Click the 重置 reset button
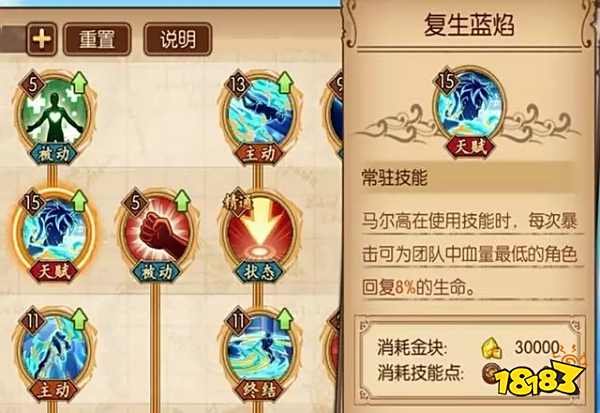Viewport: 600px width, 413px height. (97, 39)
